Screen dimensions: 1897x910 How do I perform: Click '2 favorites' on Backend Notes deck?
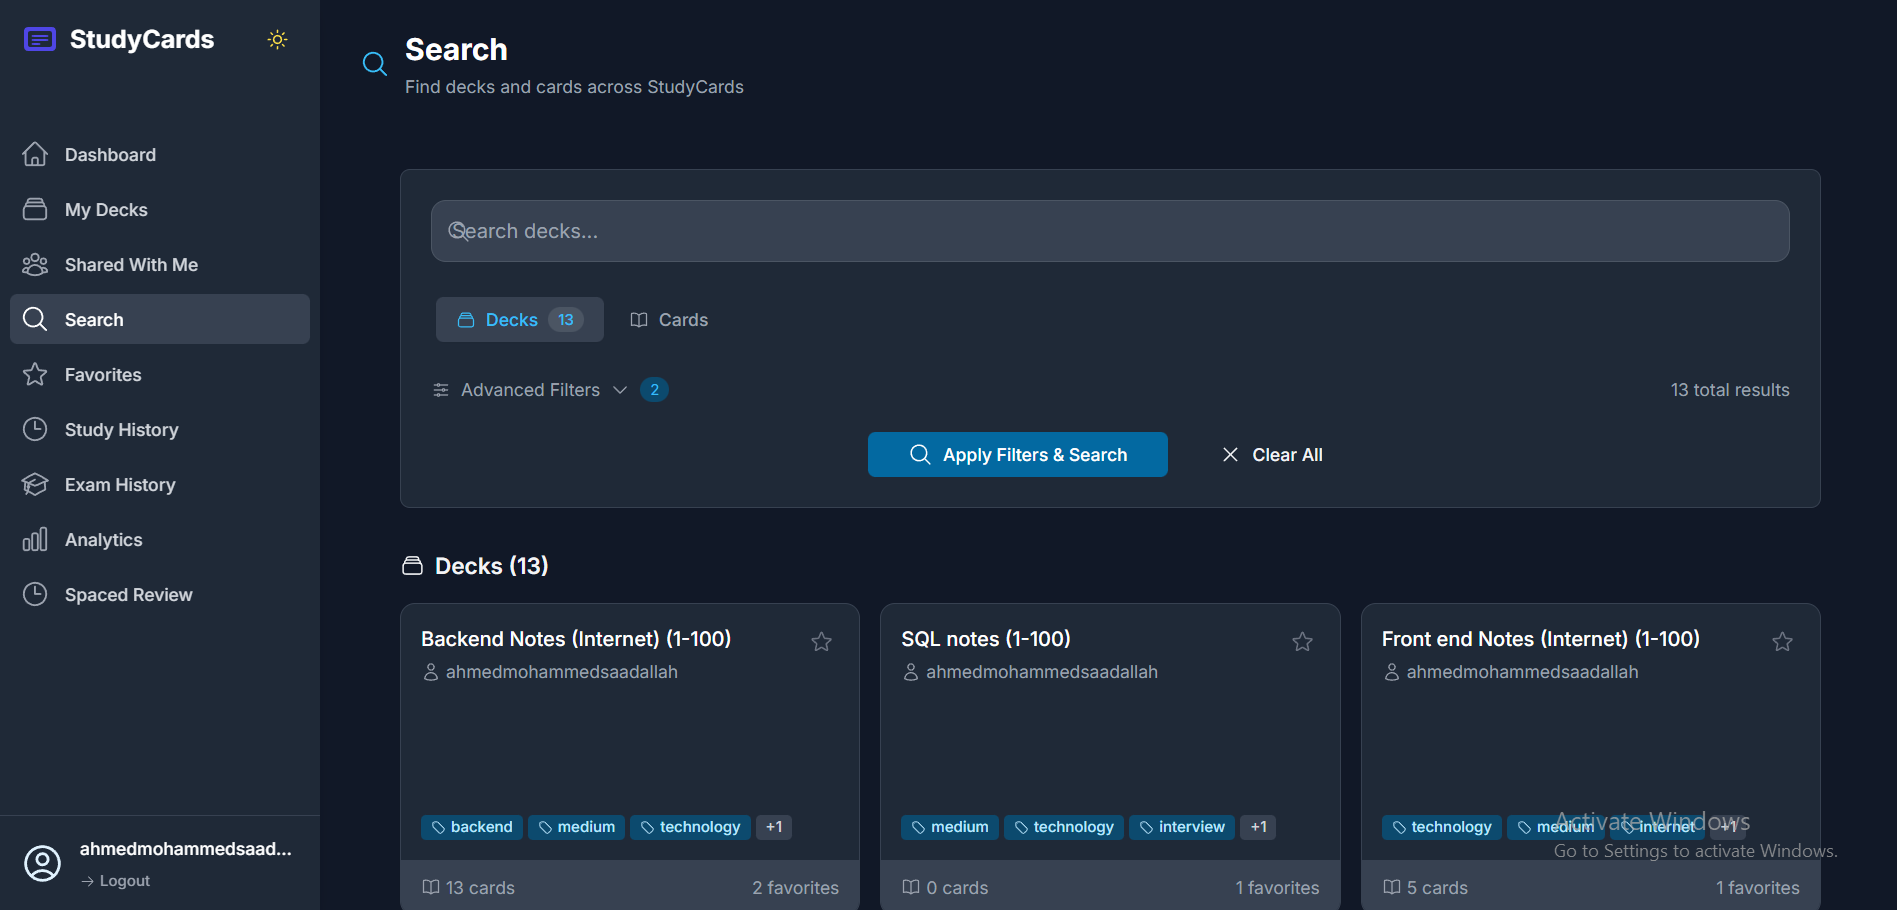(796, 888)
